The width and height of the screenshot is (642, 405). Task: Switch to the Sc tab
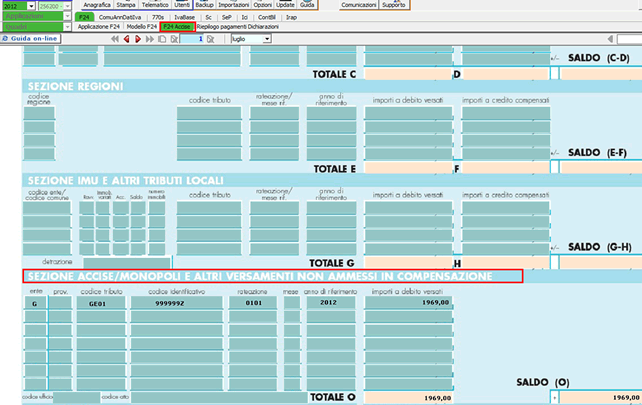coord(209,17)
